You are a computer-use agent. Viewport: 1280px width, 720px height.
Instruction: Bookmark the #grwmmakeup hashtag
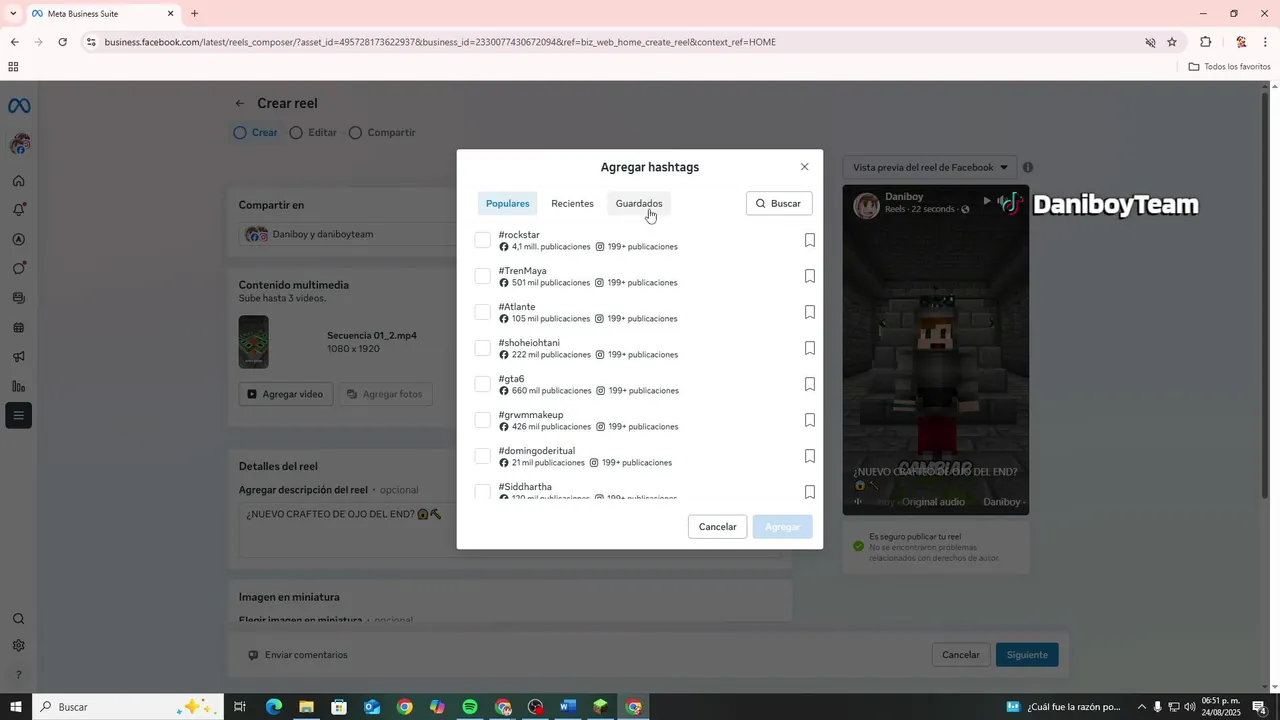click(810, 420)
